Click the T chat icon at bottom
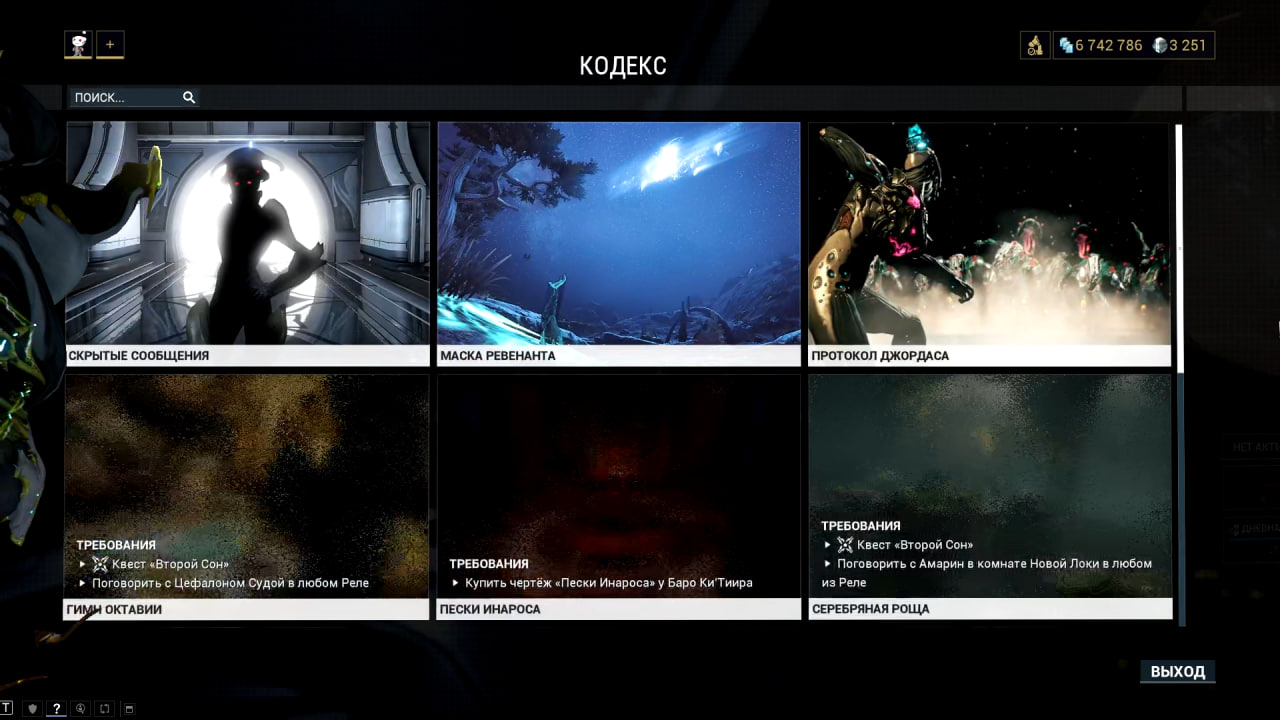The height and width of the screenshot is (720, 1280). pyautogui.click(x=7, y=708)
